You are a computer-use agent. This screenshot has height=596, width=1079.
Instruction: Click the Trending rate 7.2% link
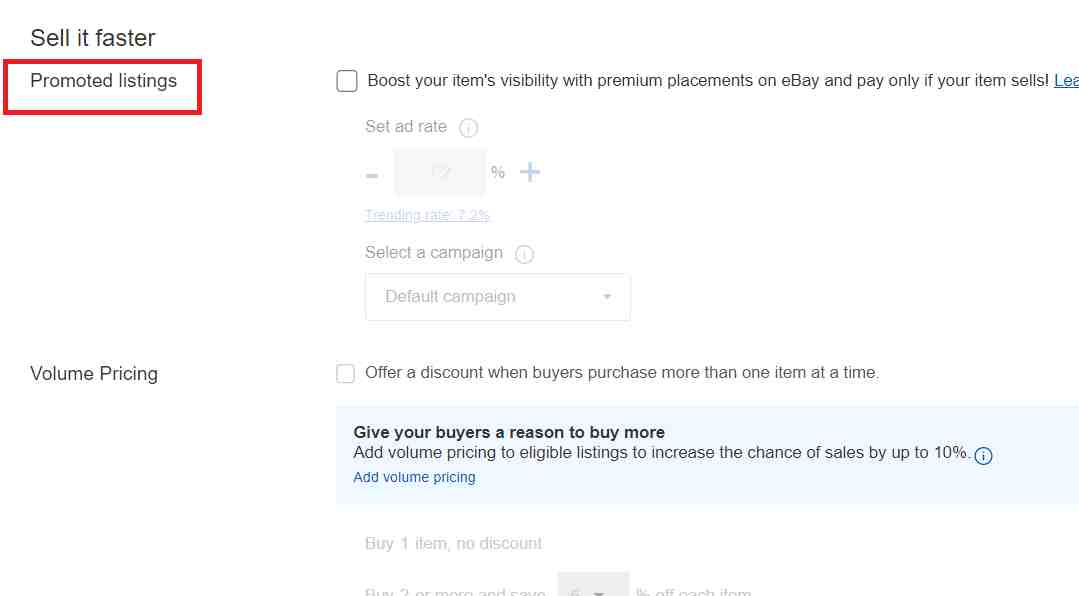[x=427, y=215]
